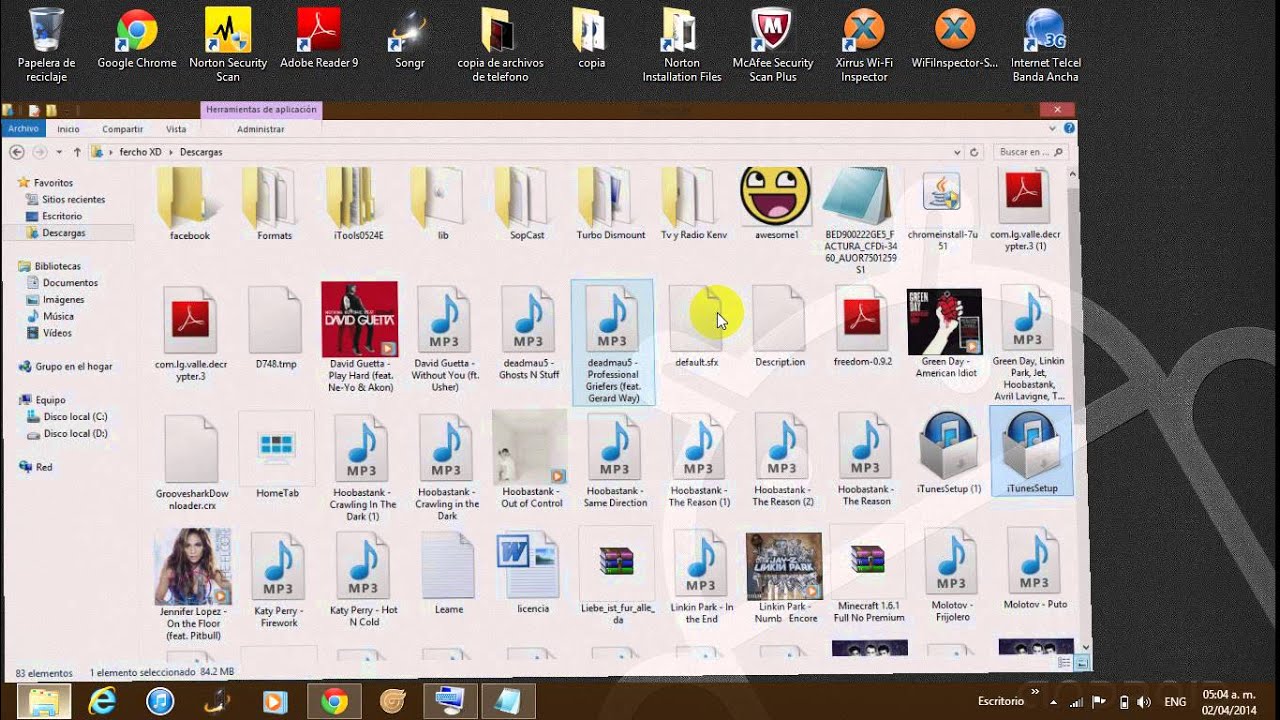Expand the ribbon with the chevron

click(x=1053, y=129)
